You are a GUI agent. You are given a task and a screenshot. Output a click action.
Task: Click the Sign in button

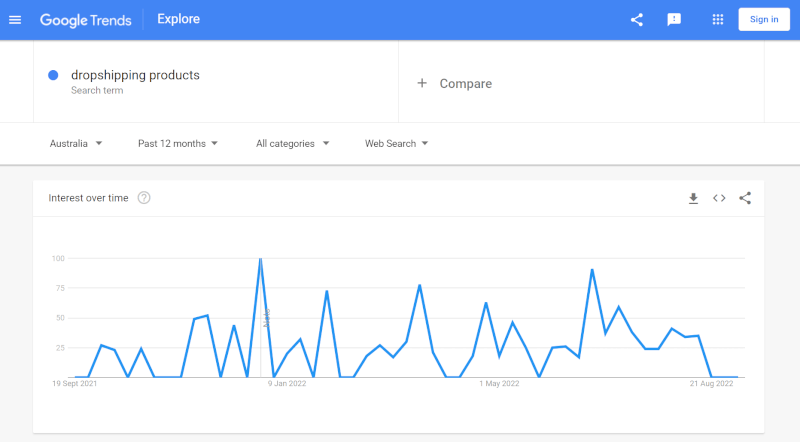tap(764, 19)
